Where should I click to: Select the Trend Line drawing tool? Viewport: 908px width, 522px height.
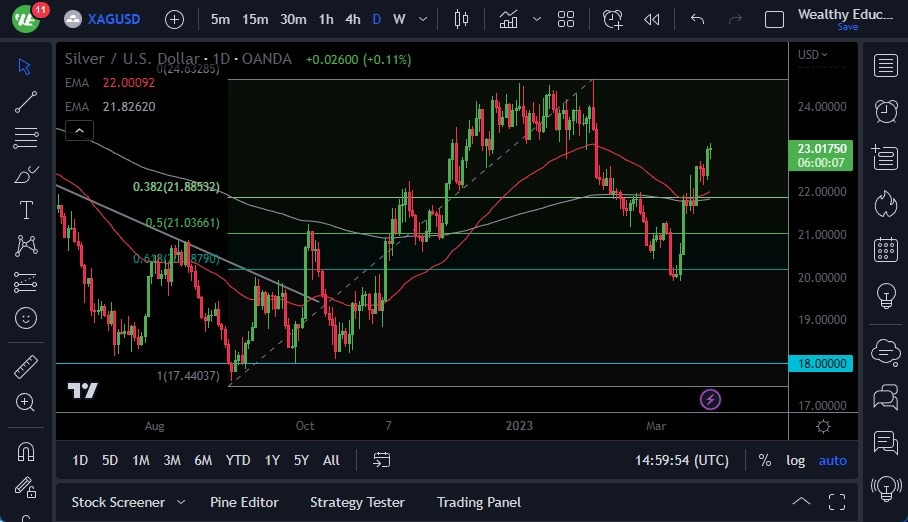click(x=26, y=101)
